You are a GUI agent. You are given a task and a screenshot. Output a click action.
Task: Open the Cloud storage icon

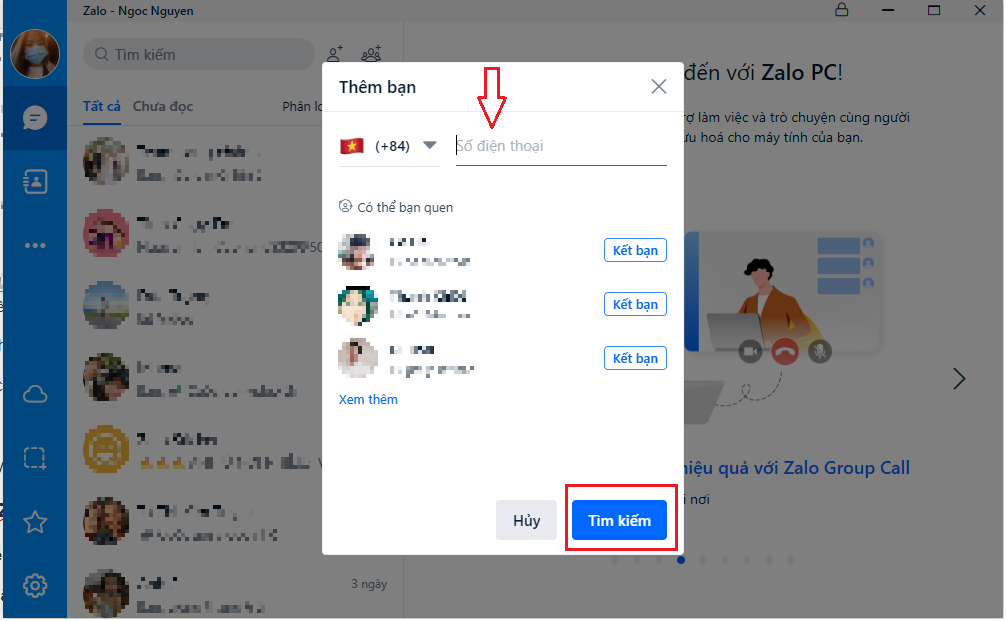(35, 394)
